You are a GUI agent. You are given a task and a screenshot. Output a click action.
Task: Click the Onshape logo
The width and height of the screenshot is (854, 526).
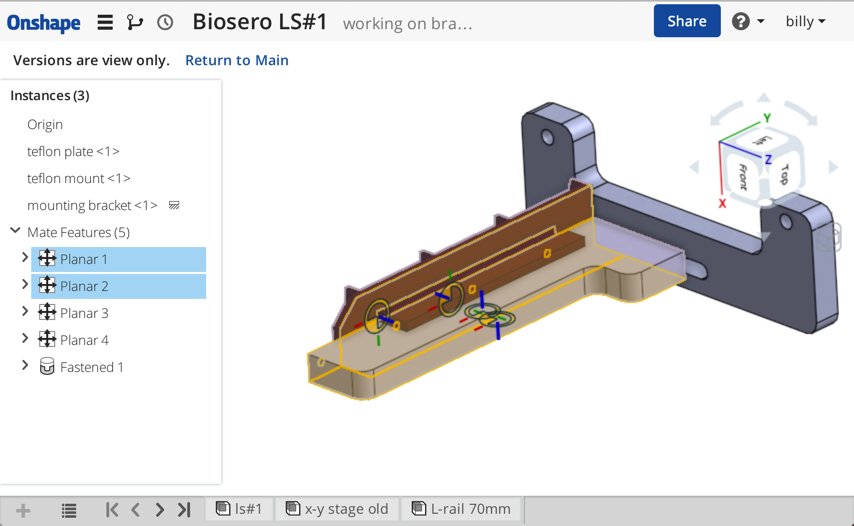pyautogui.click(x=43, y=22)
